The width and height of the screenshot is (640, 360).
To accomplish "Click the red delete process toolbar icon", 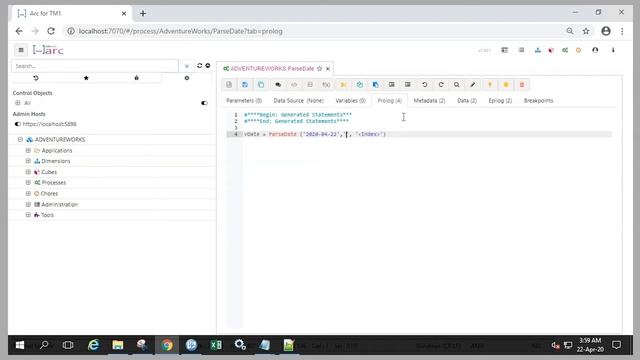I will (522, 84).
